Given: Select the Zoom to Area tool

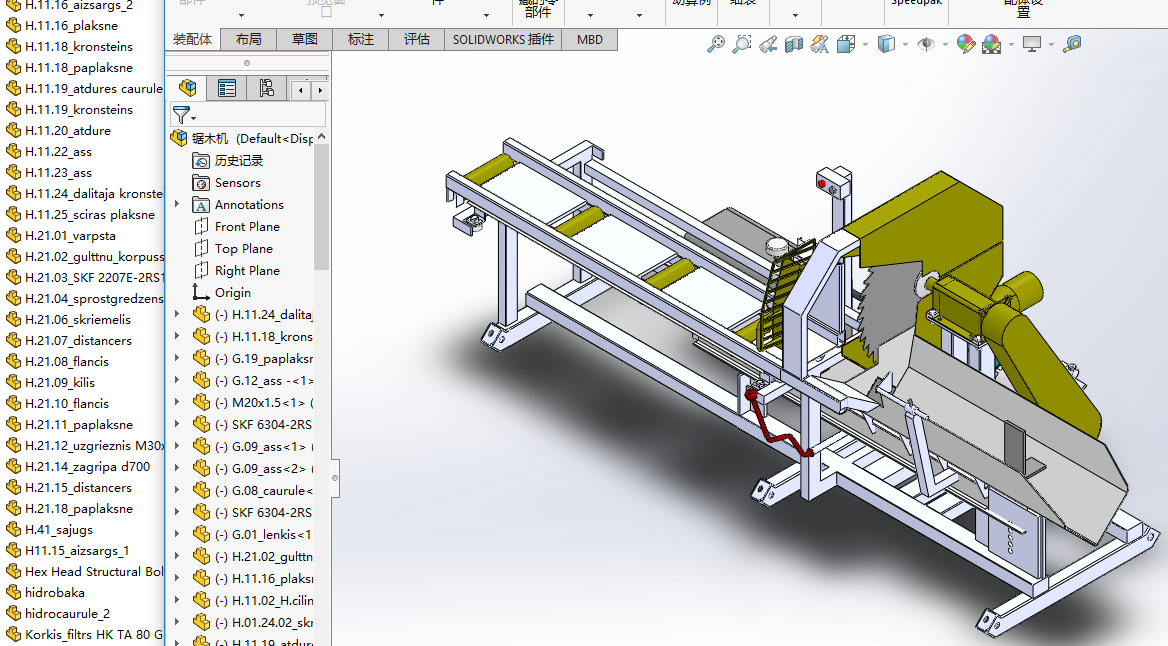Looking at the screenshot, I should coord(742,44).
